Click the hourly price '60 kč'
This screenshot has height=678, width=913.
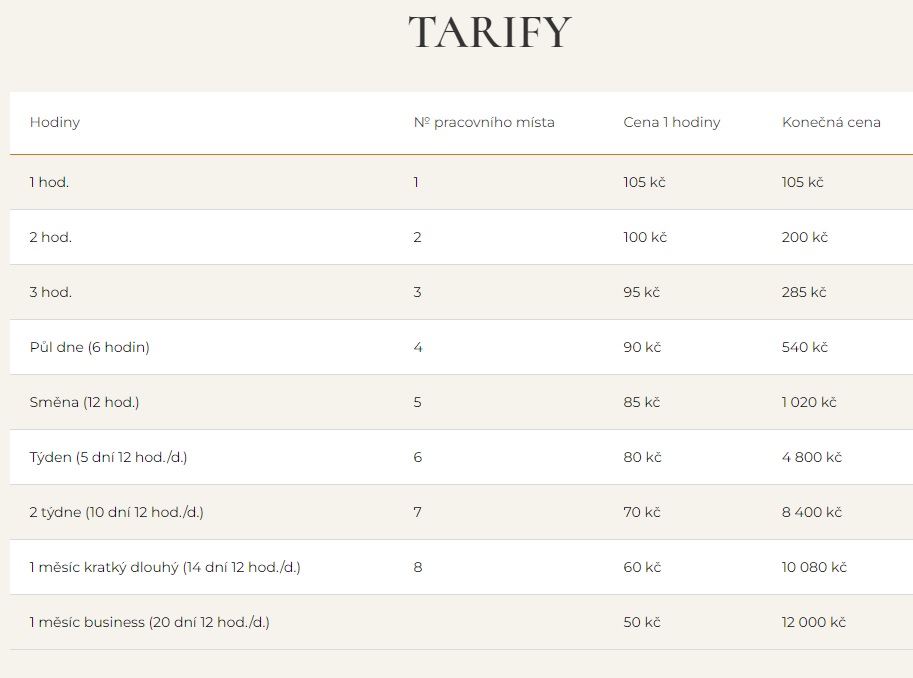tap(642, 567)
